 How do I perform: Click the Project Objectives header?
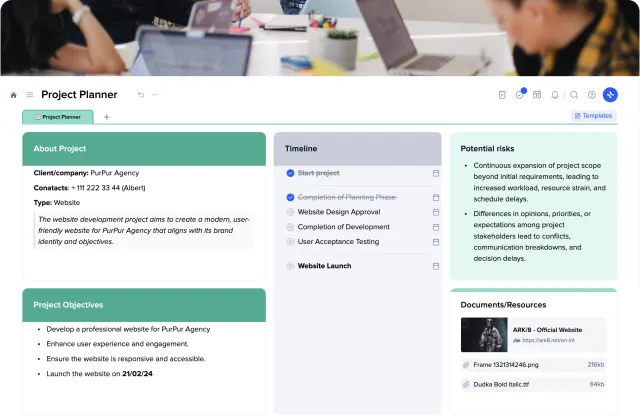point(144,305)
